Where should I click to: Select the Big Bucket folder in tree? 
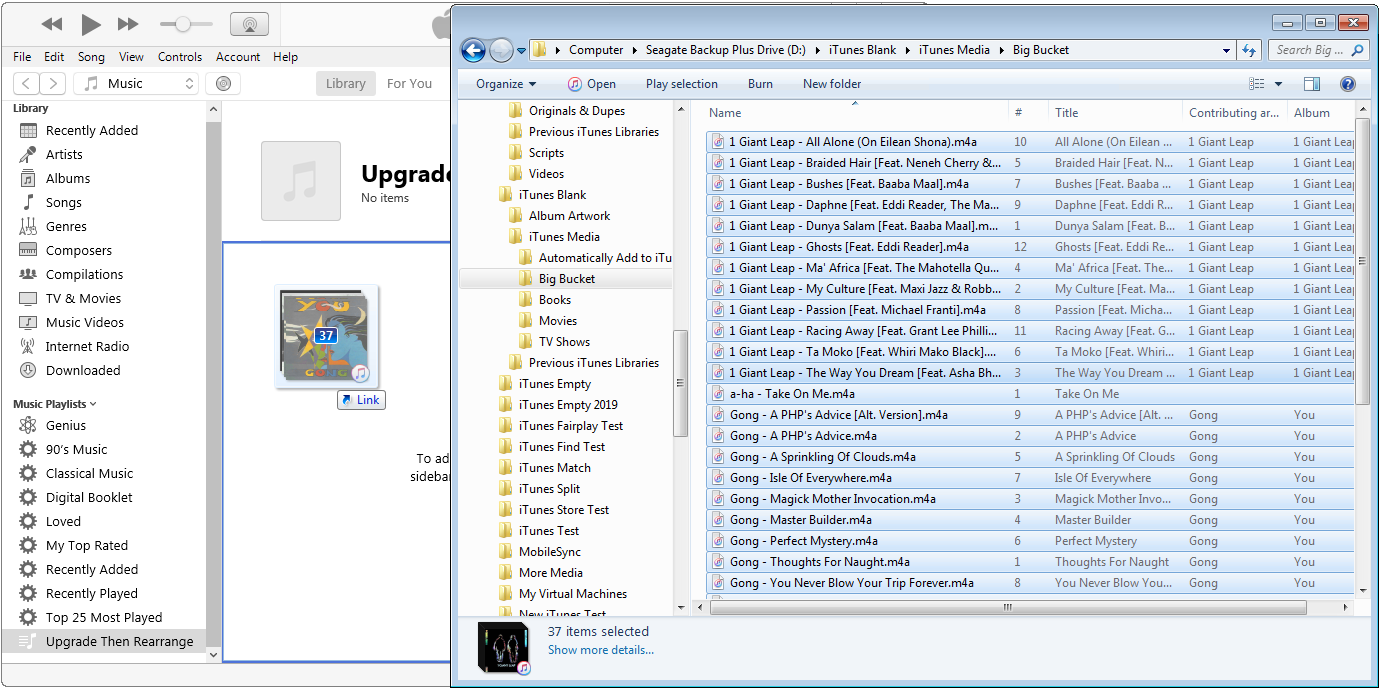[566, 279]
